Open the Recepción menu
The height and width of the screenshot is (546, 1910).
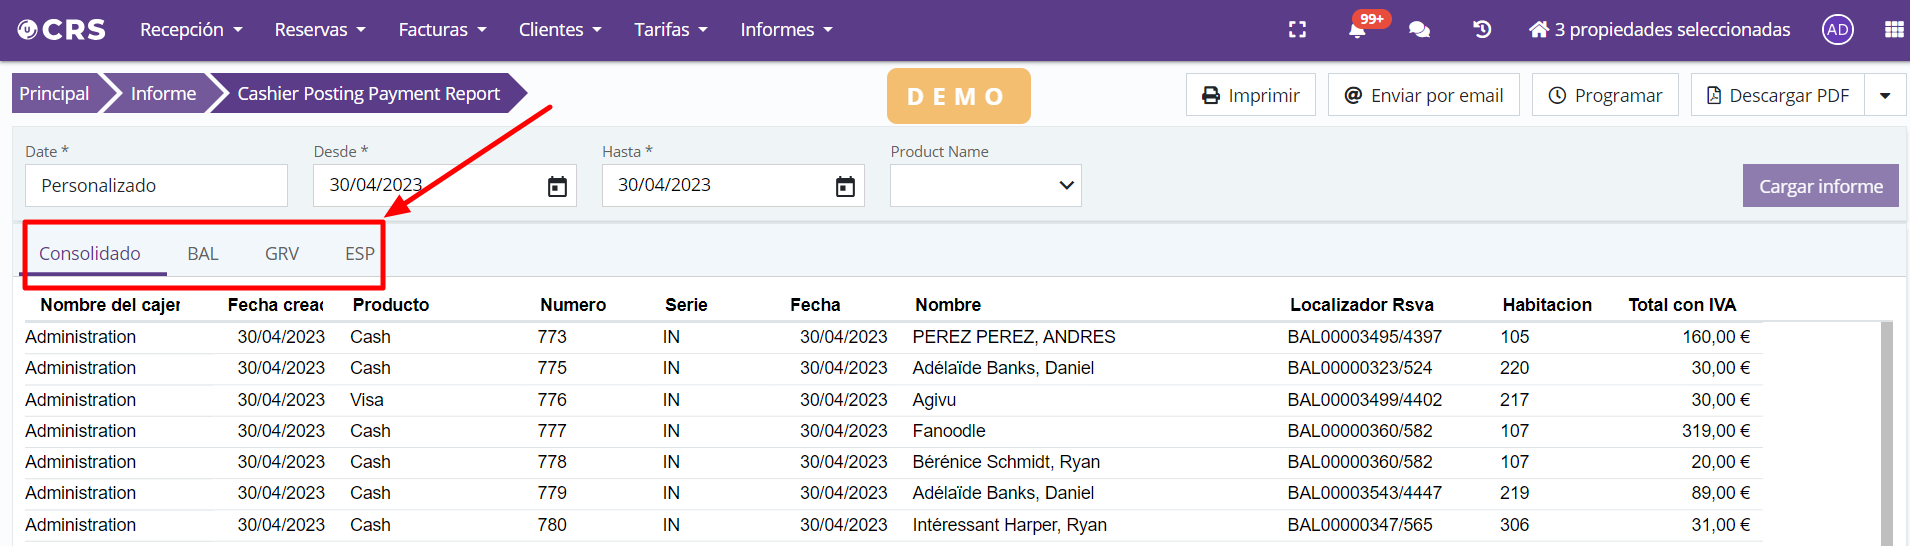point(191,30)
